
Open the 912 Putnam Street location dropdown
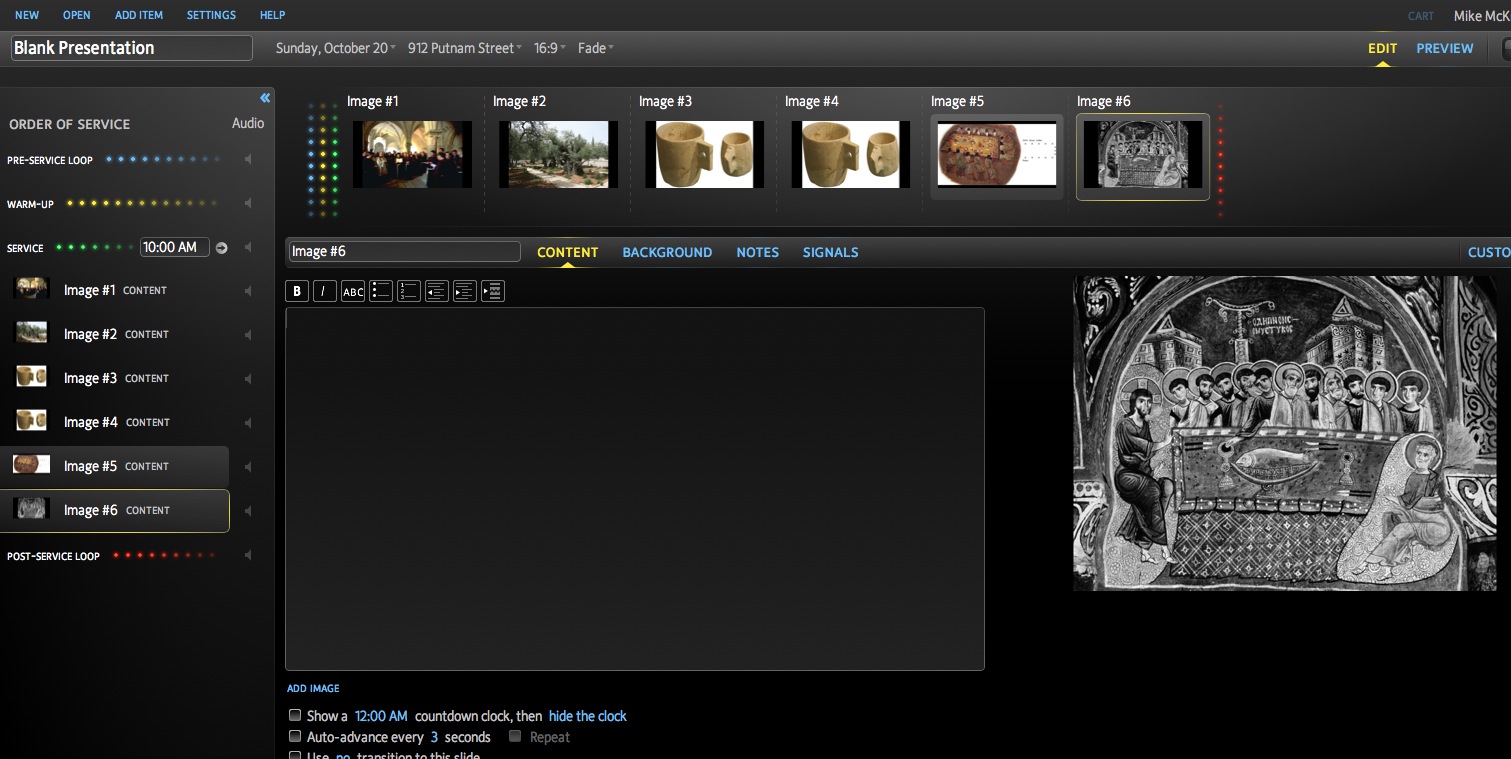pos(464,48)
